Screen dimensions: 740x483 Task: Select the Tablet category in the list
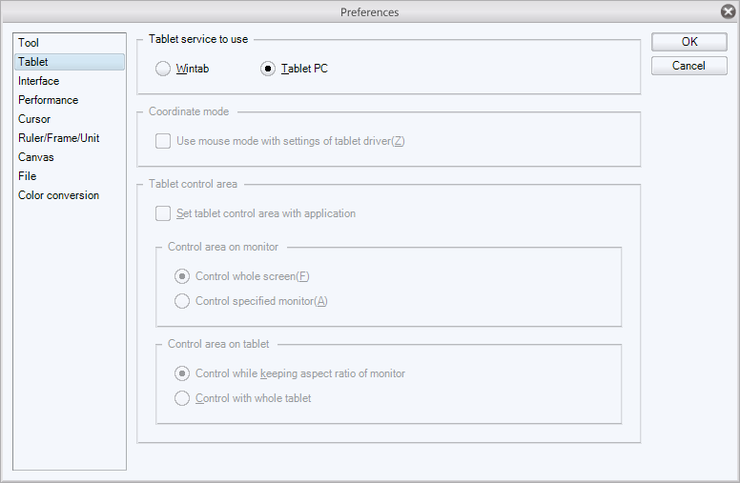pos(69,62)
